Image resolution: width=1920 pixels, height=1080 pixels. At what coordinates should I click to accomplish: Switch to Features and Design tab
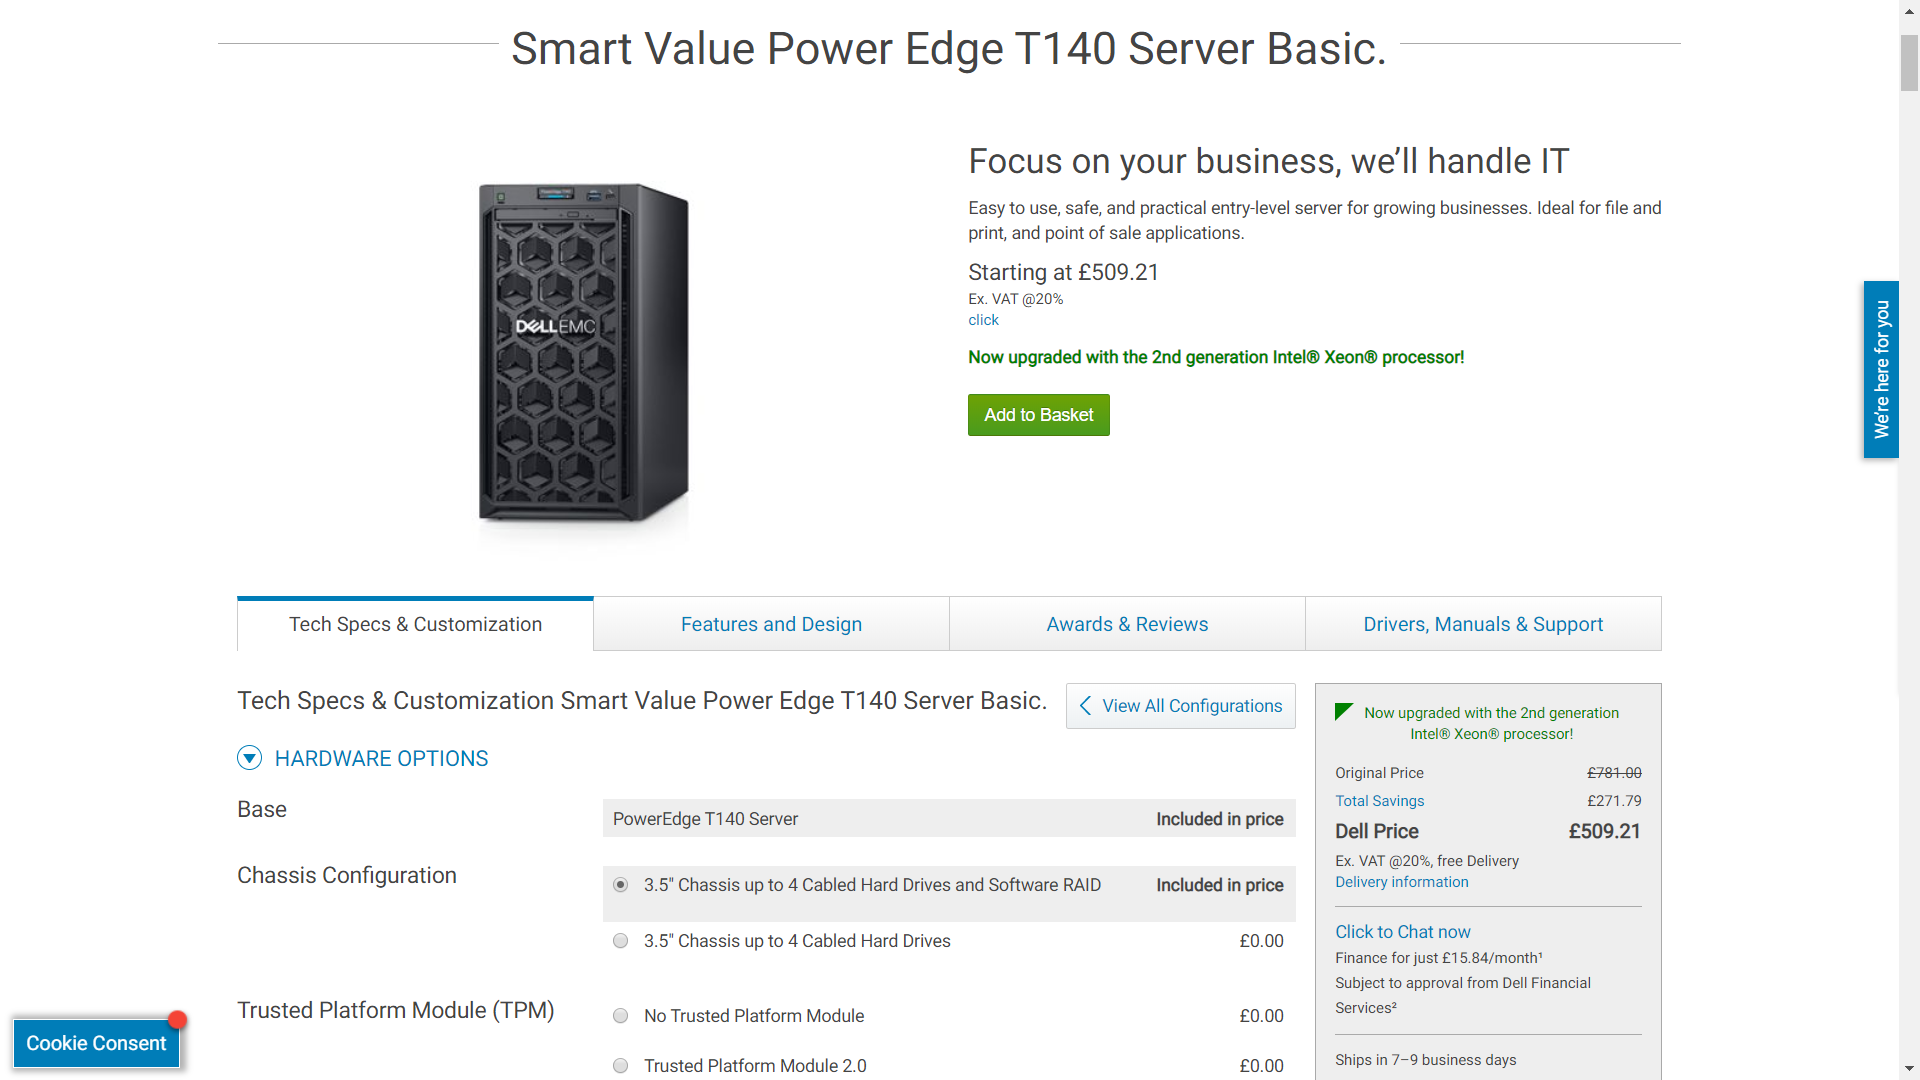coord(771,624)
